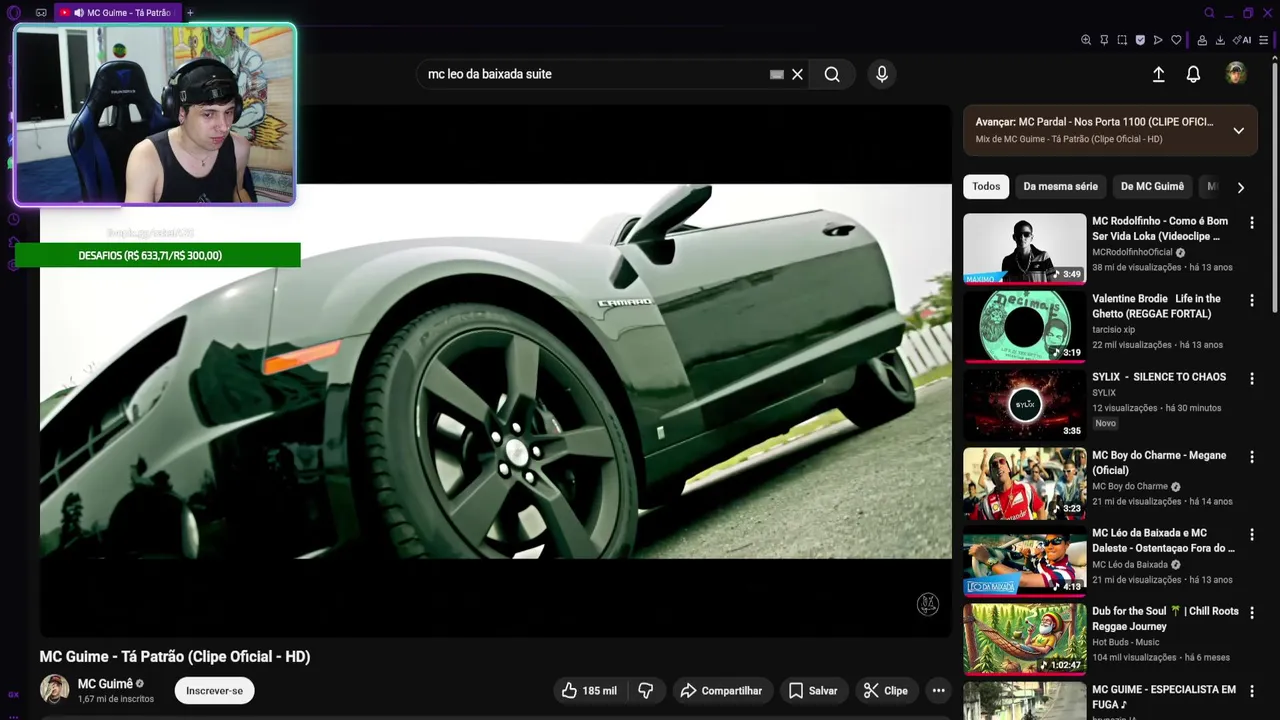
Task: Open SYLIX Silence to Chaos thumbnail
Action: click(x=1024, y=404)
